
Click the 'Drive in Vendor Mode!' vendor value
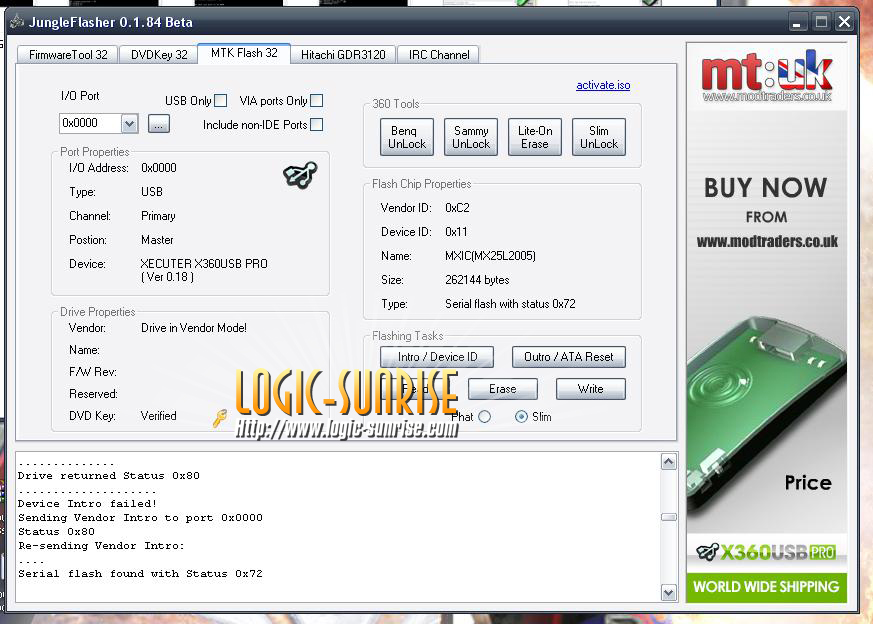194,328
